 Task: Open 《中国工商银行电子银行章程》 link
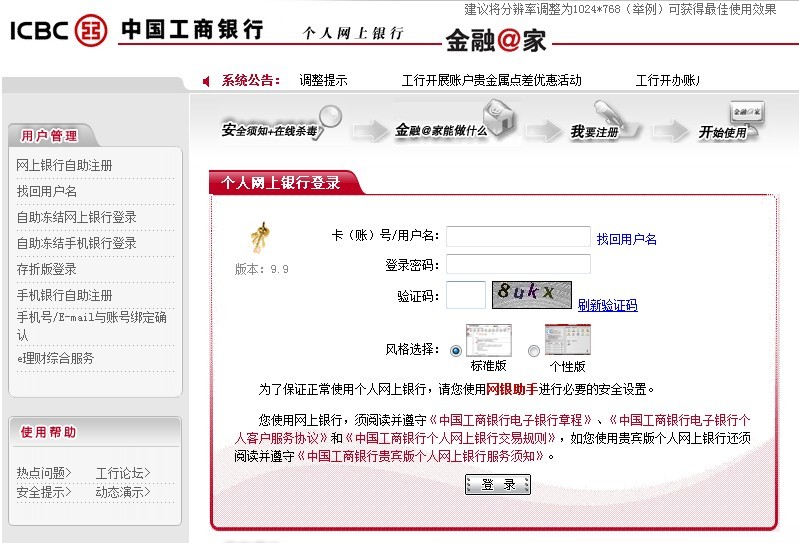point(511,420)
